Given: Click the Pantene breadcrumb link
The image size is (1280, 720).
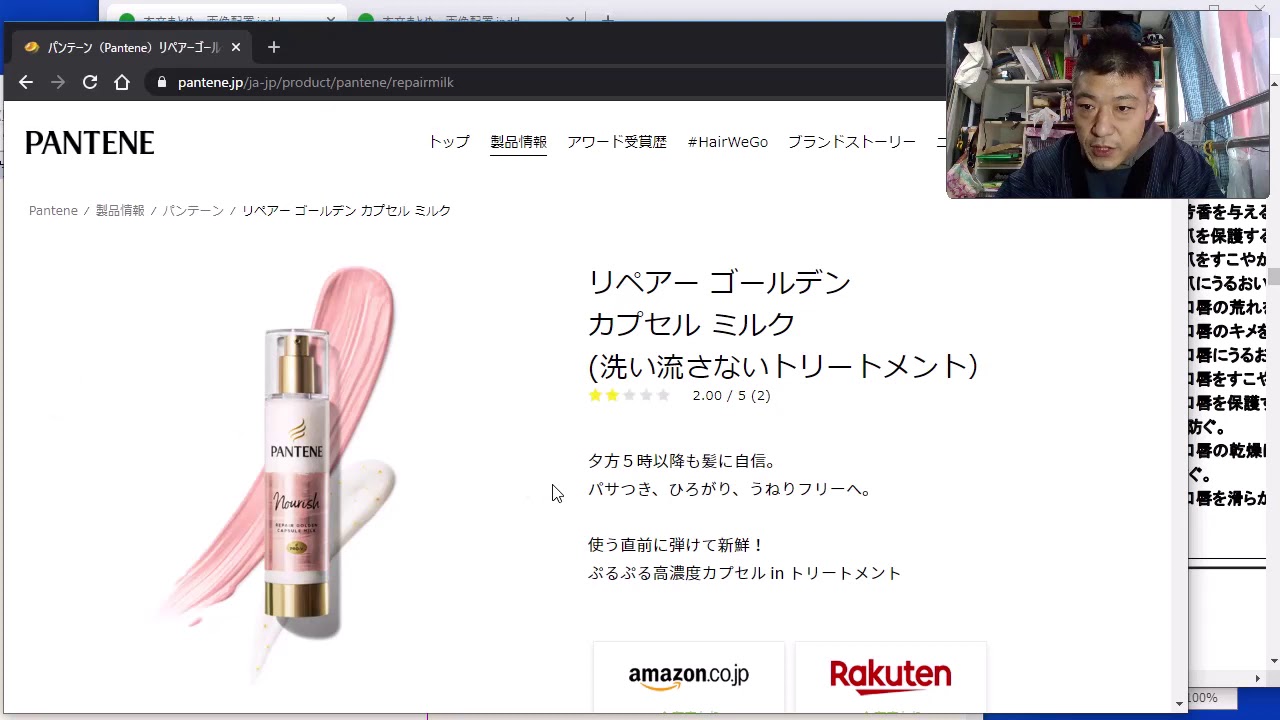Looking at the screenshot, I should coord(53,211).
